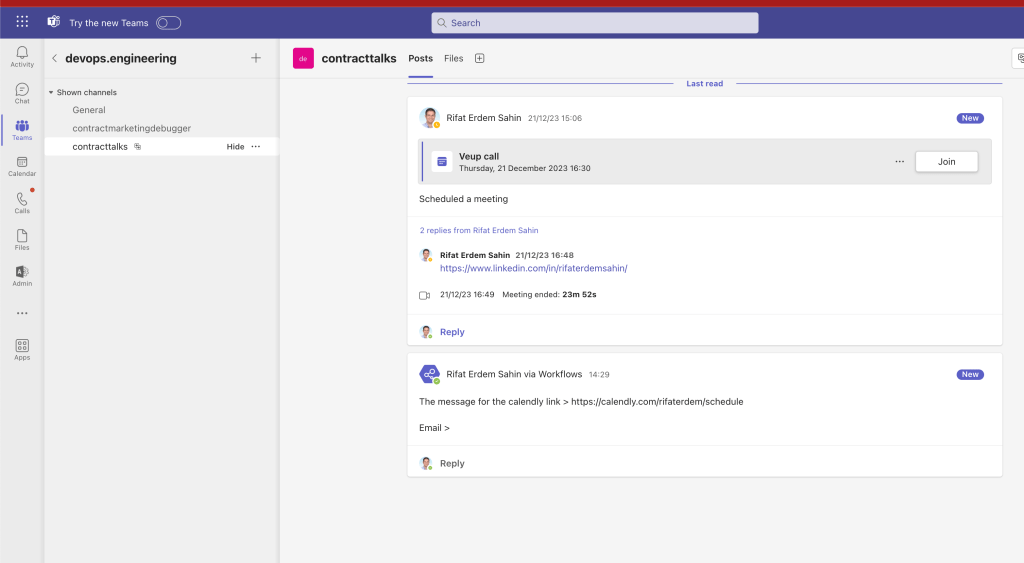Screen dimensions: 1024x563
Task: Open the General channel
Action: point(89,110)
